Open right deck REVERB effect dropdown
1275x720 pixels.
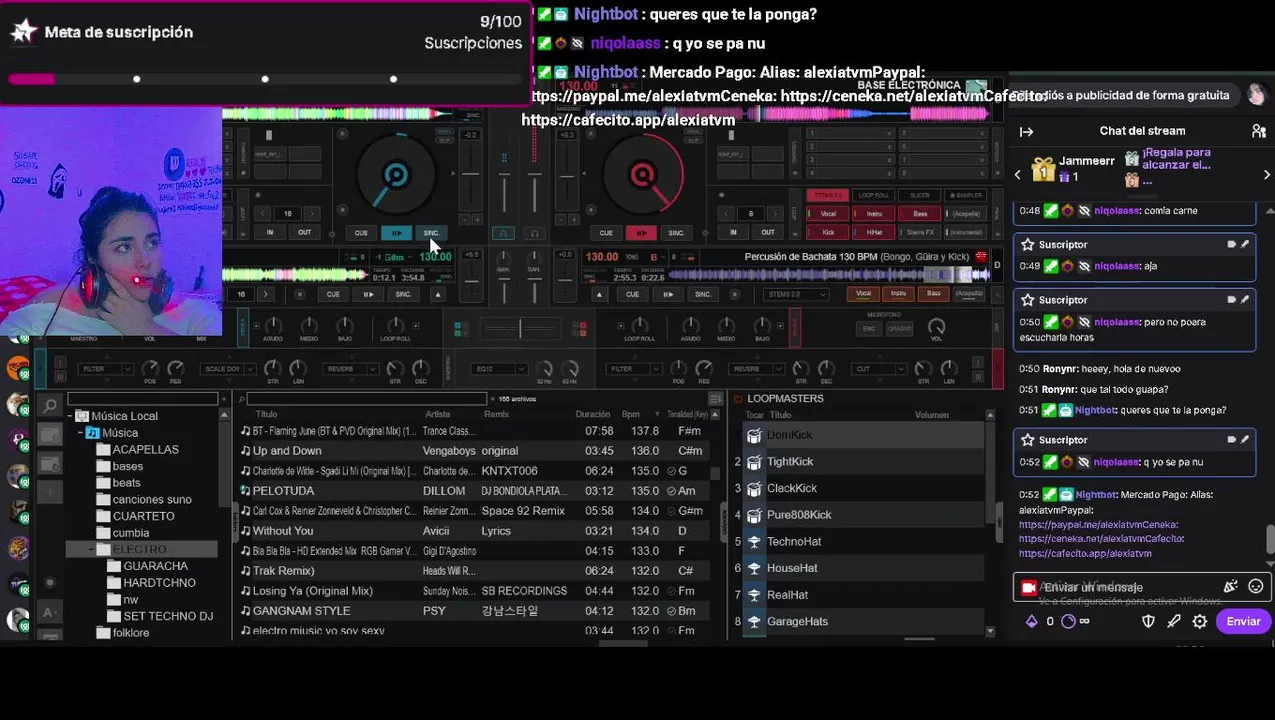tap(755, 369)
